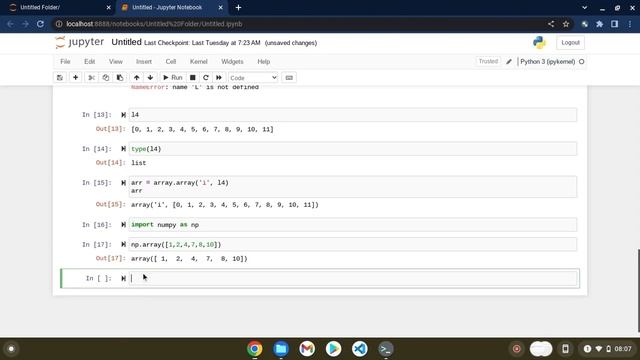Open the Chrome three-dot menu

pos(630,24)
